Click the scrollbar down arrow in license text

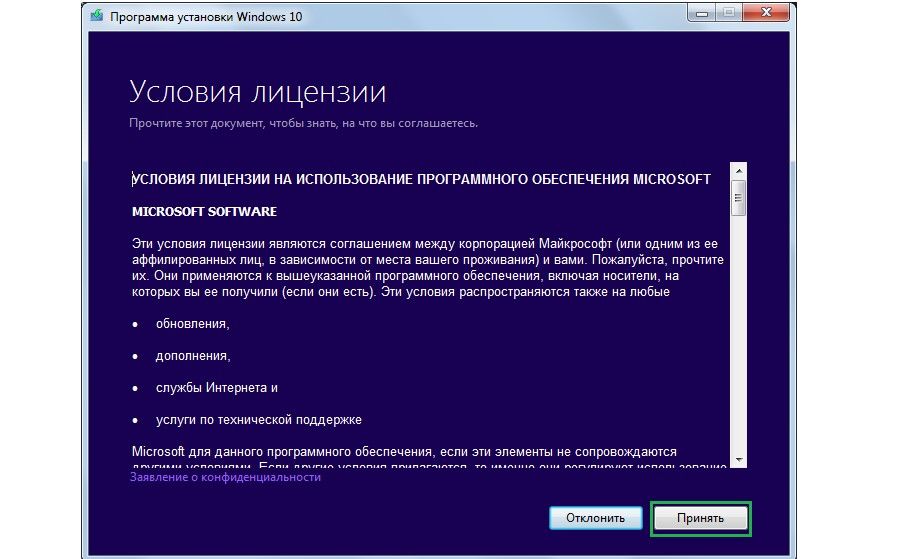(738, 460)
